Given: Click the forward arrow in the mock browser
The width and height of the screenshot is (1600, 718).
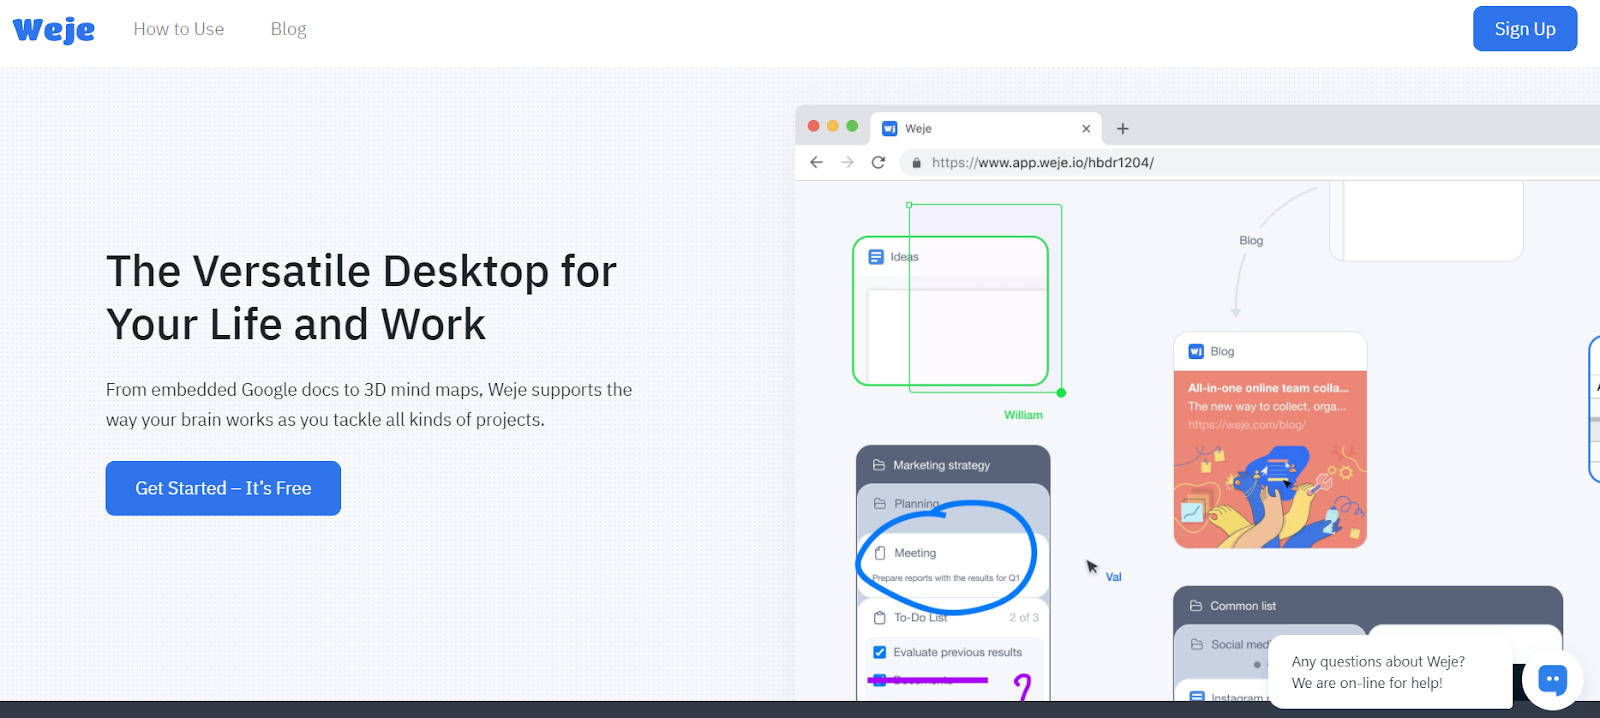Looking at the screenshot, I should point(847,162).
